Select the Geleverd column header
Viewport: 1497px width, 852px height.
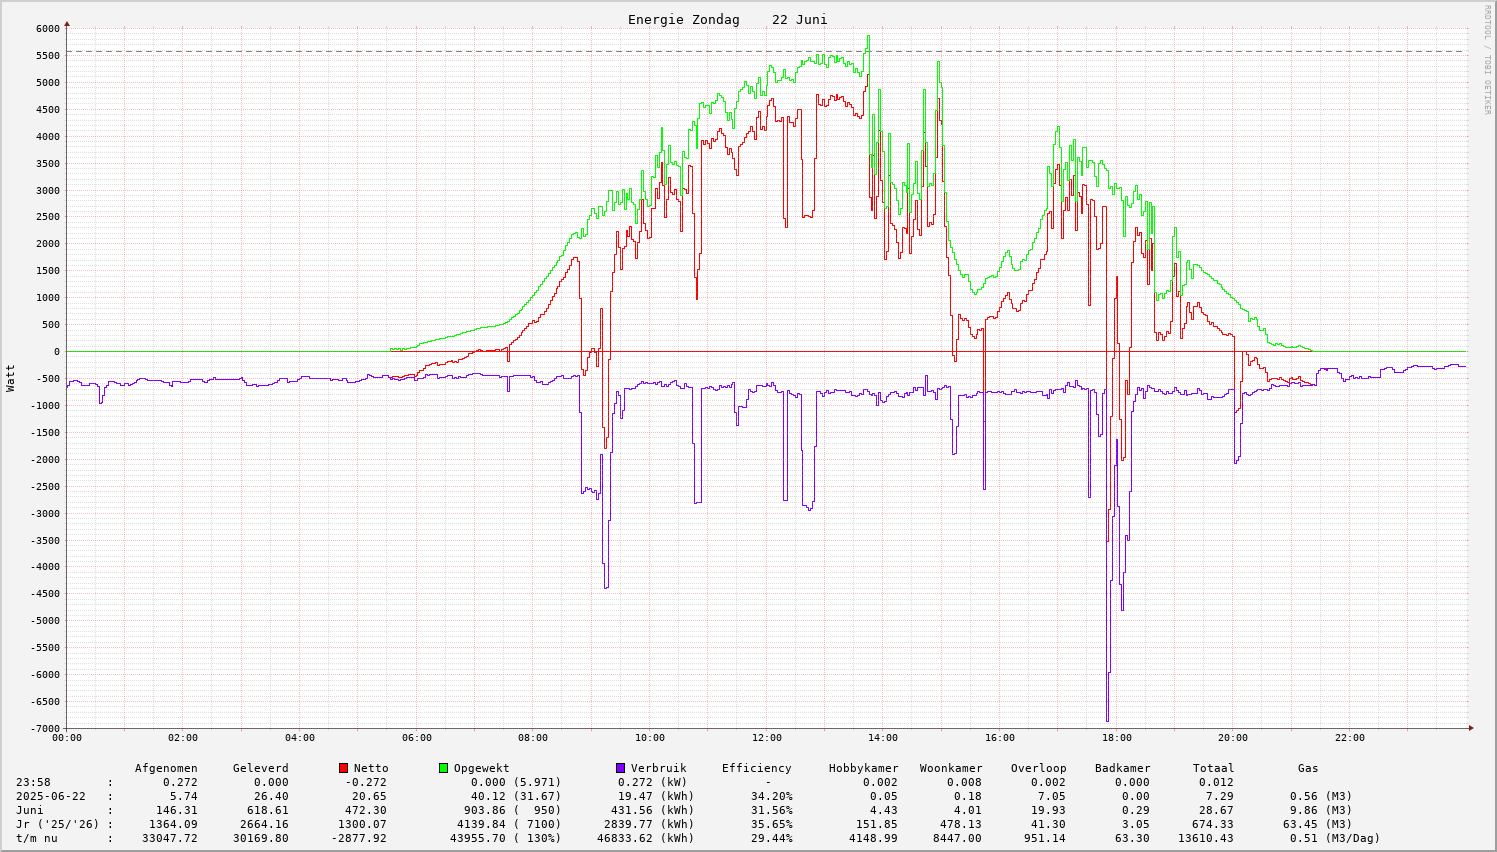(x=260, y=768)
